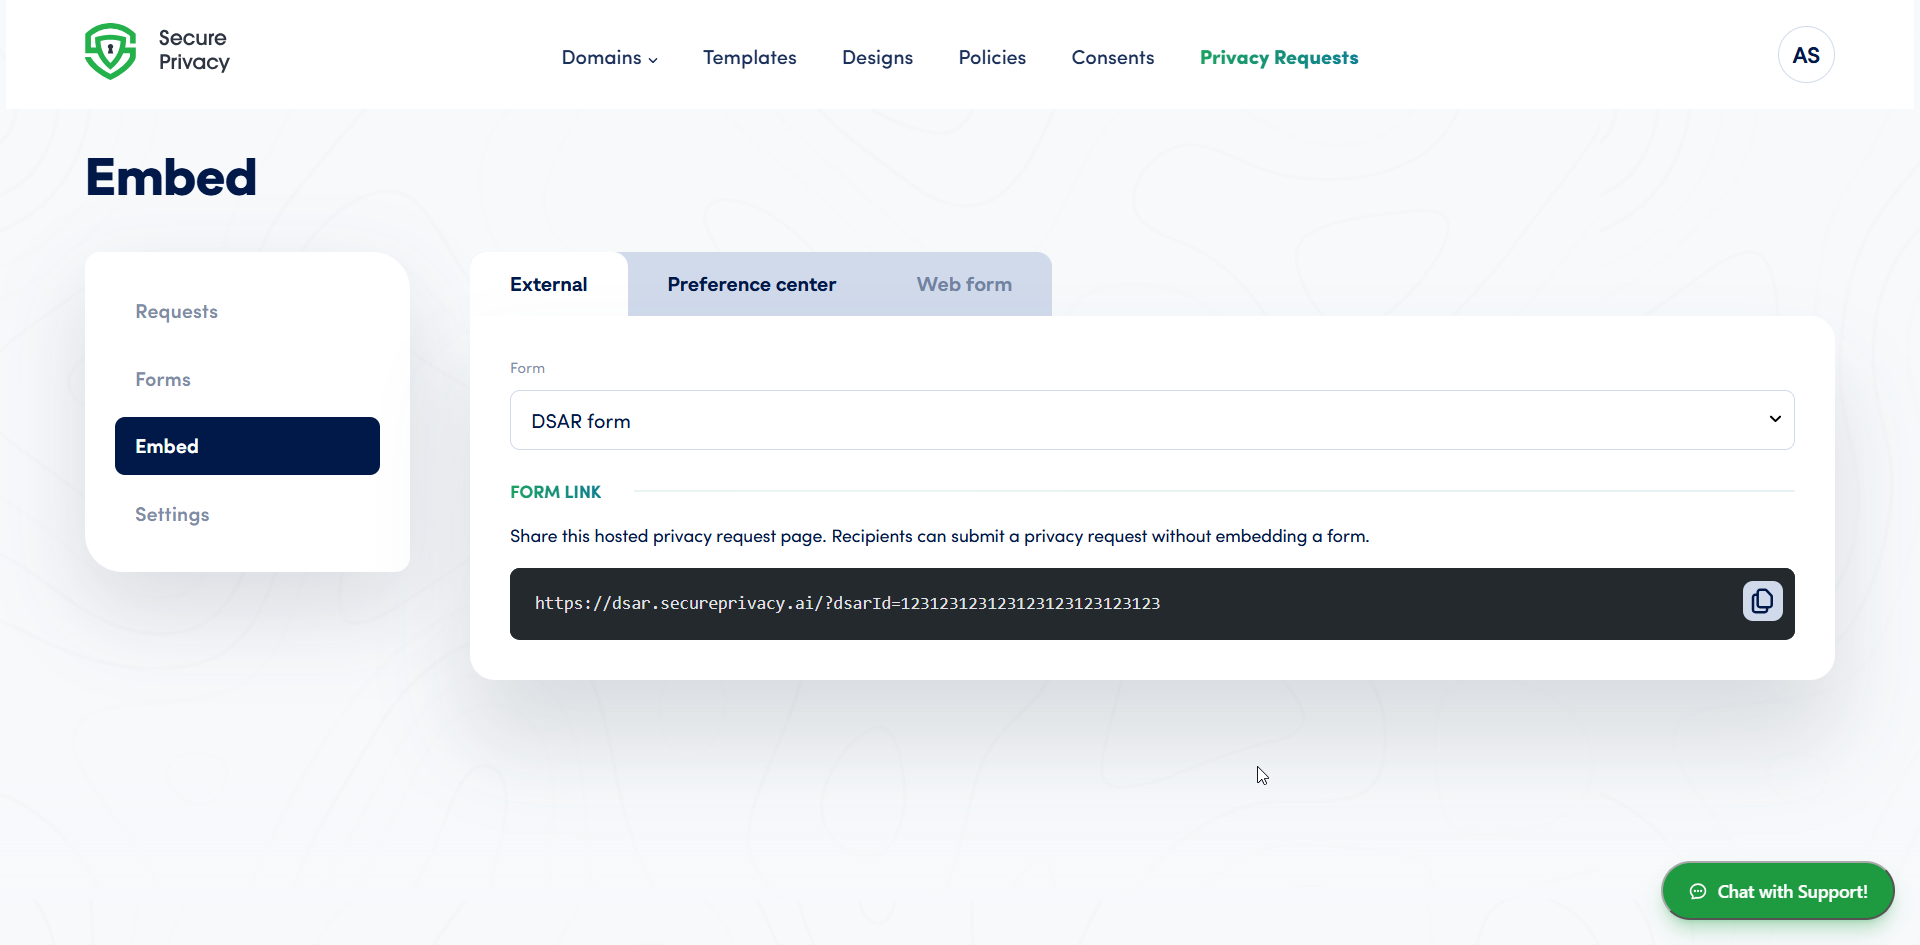Click the Chat with Support button
Image resolution: width=1920 pixels, height=945 pixels.
pyautogui.click(x=1778, y=891)
